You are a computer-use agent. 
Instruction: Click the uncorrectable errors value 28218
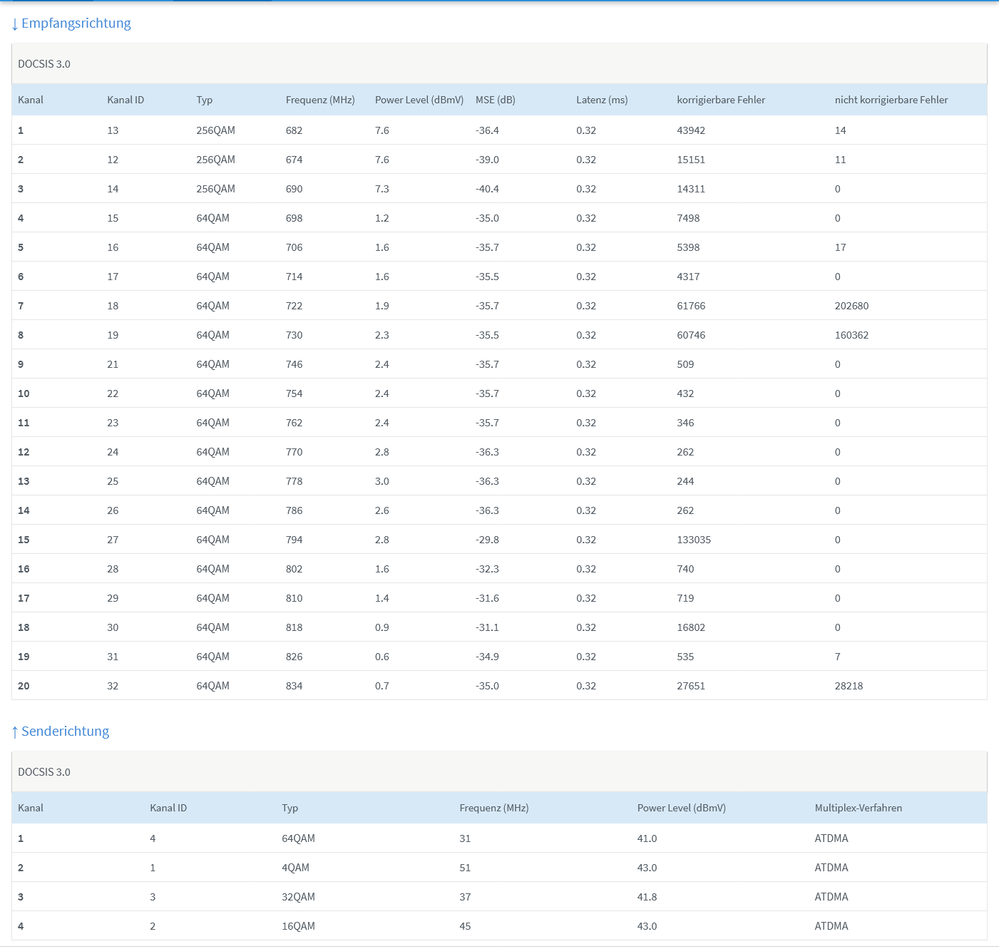pyautogui.click(x=849, y=686)
